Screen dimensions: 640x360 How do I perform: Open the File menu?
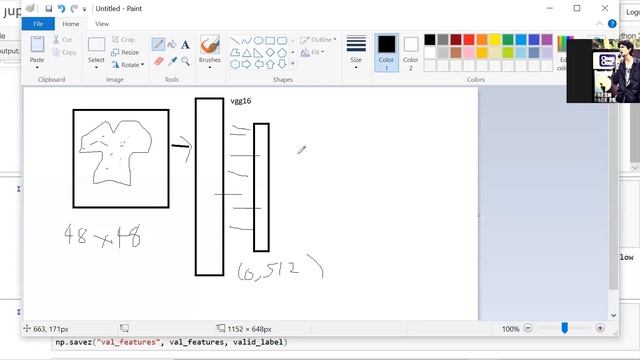(x=38, y=24)
